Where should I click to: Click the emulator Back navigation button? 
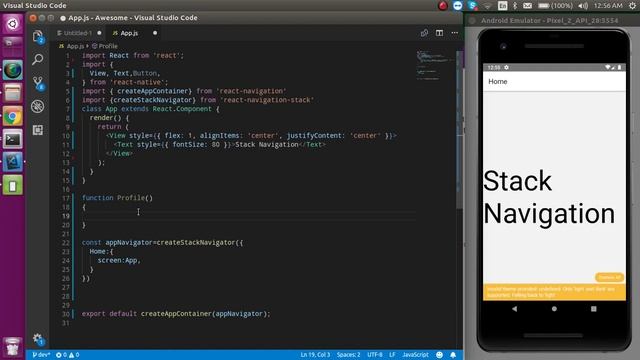tap(514, 309)
